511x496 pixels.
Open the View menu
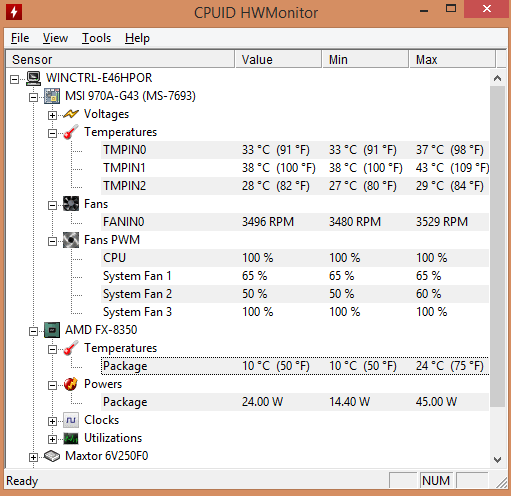tap(55, 38)
